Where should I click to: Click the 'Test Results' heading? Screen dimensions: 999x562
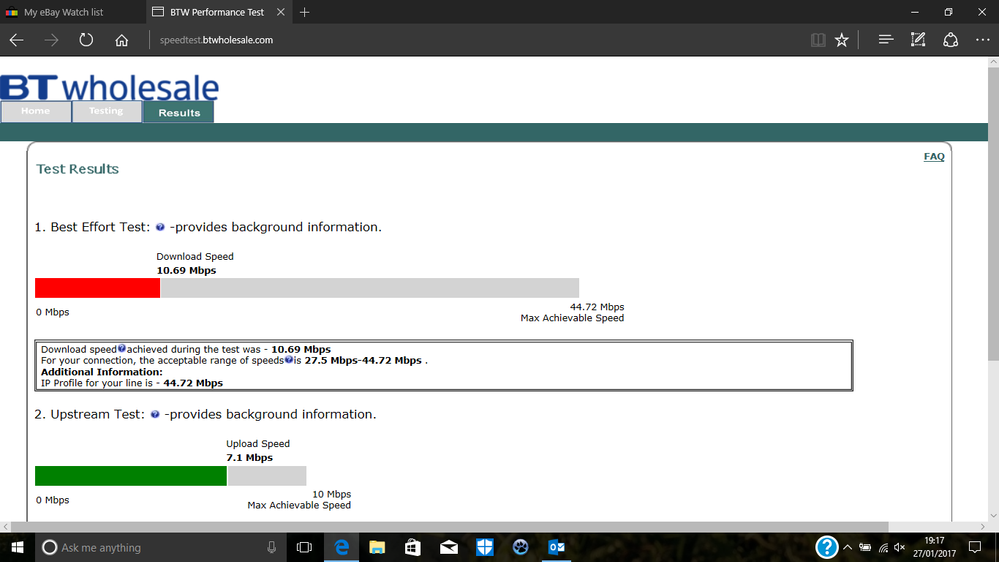(x=77, y=169)
